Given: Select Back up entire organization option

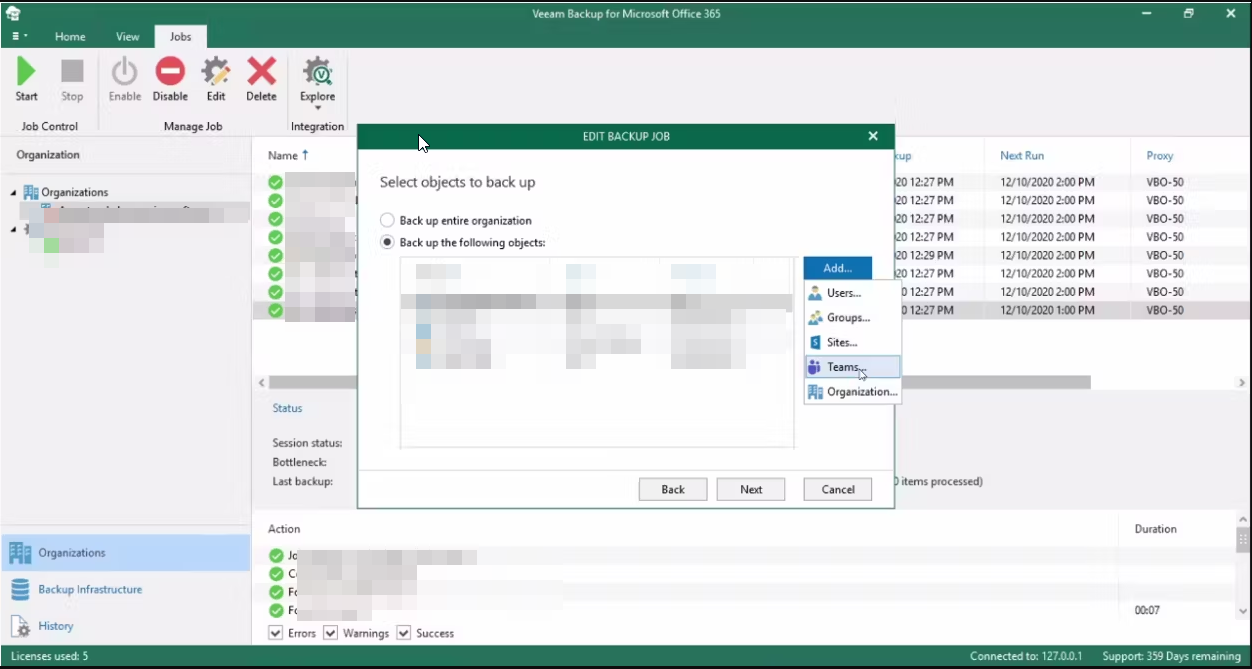Looking at the screenshot, I should [387, 220].
